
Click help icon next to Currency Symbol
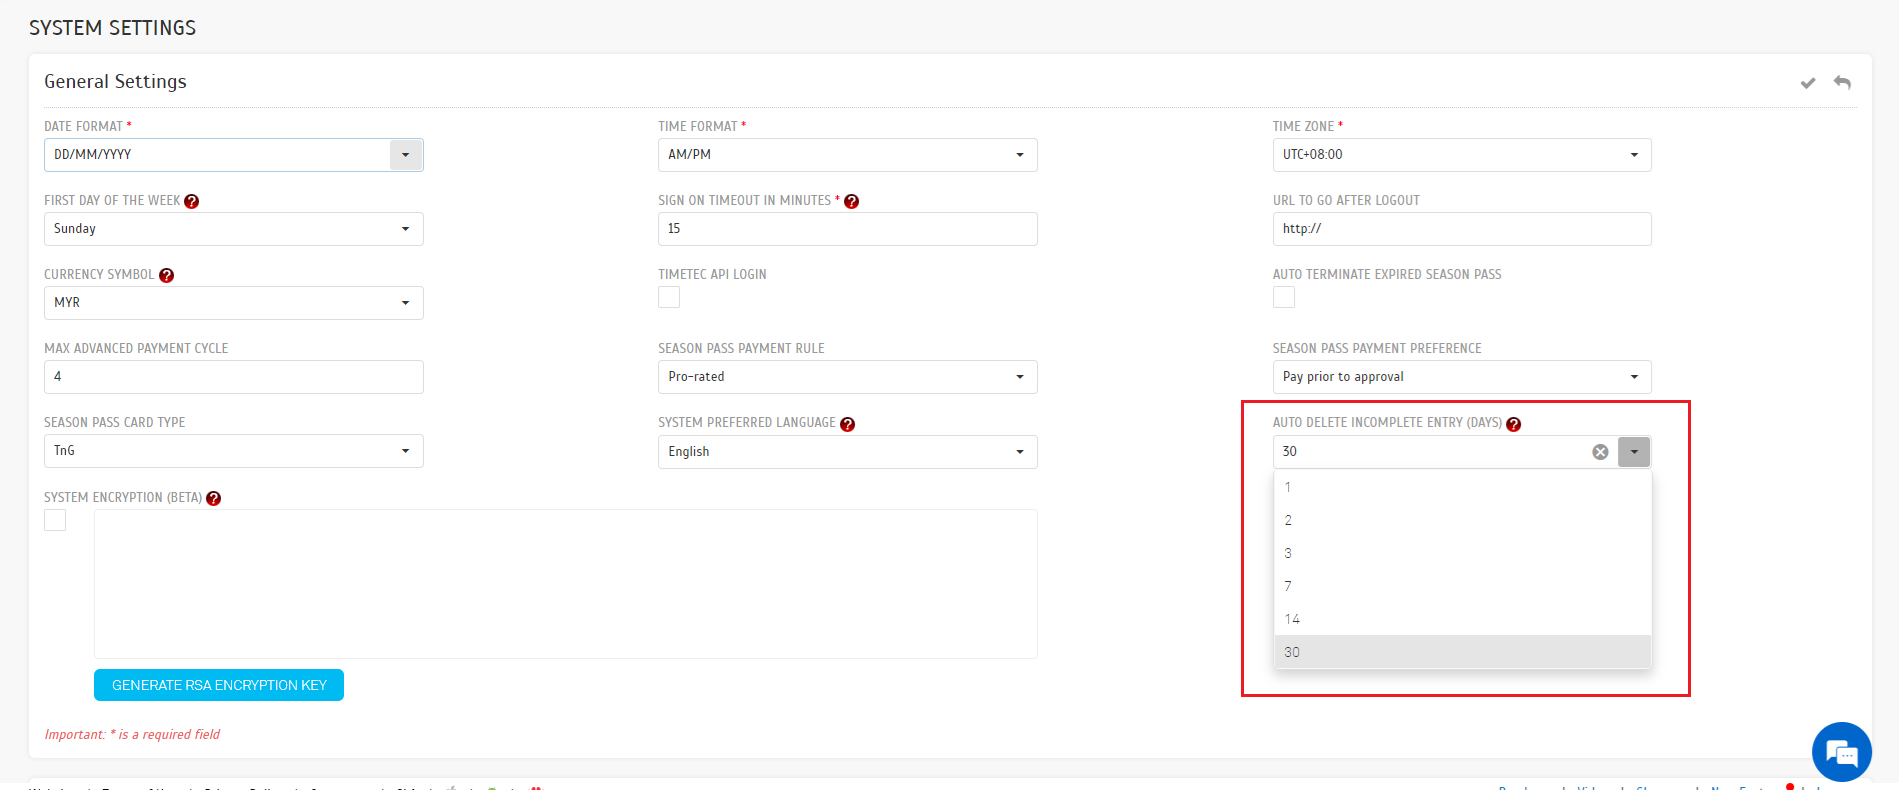click(167, 275)
